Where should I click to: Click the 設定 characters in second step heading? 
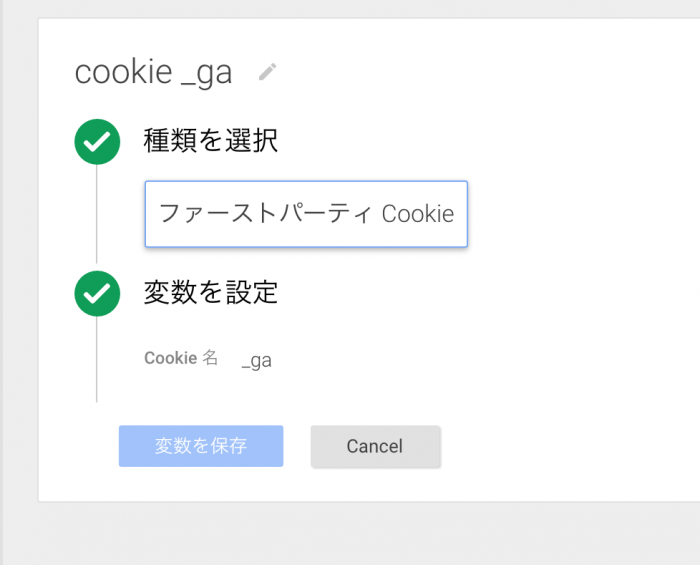point(254,293)
